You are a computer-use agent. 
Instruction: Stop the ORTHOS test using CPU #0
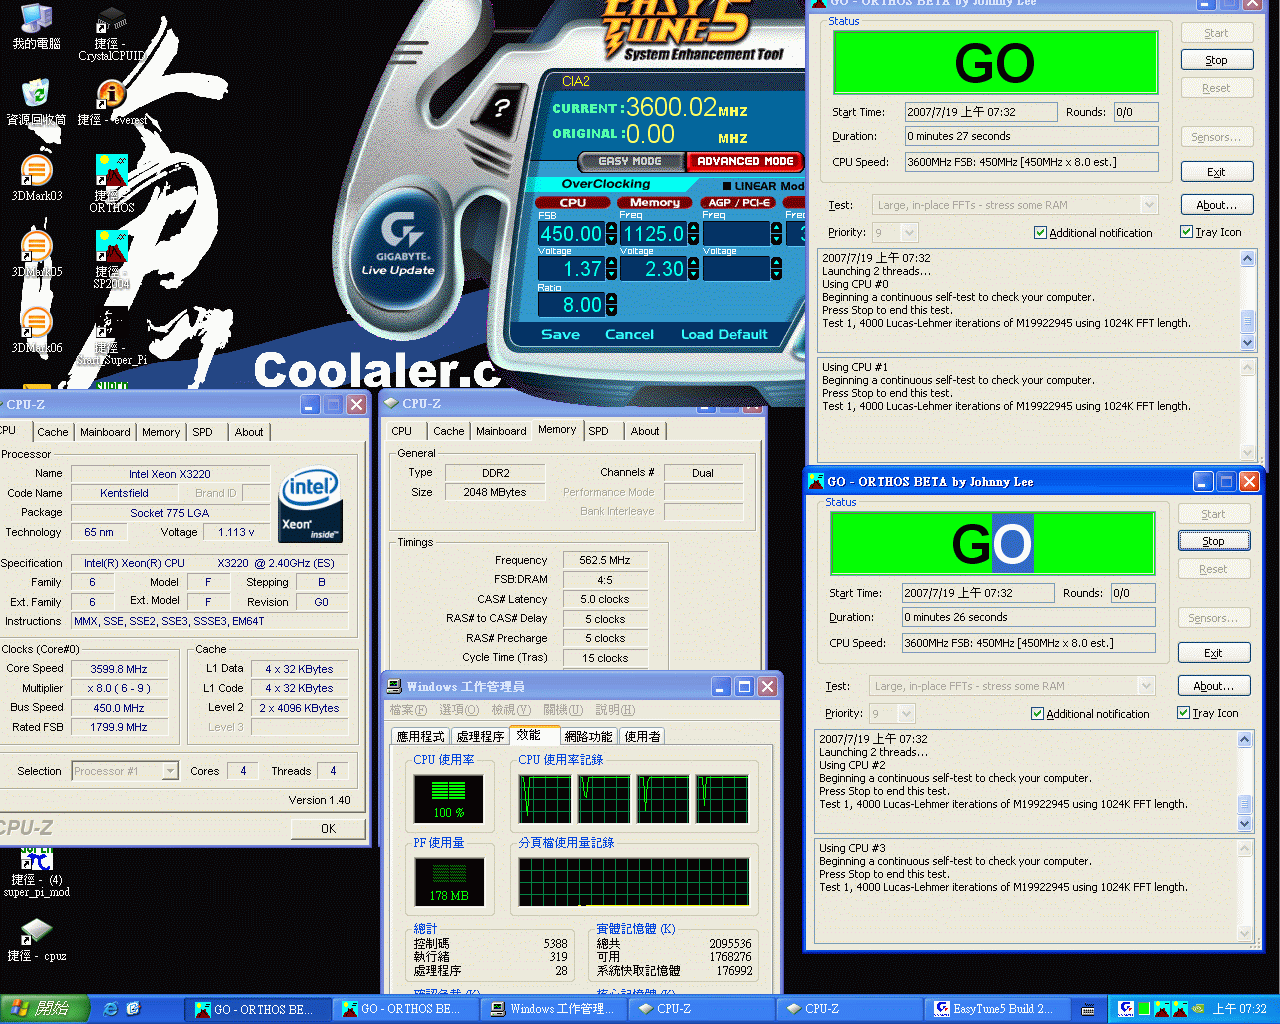click(1216, 60)
